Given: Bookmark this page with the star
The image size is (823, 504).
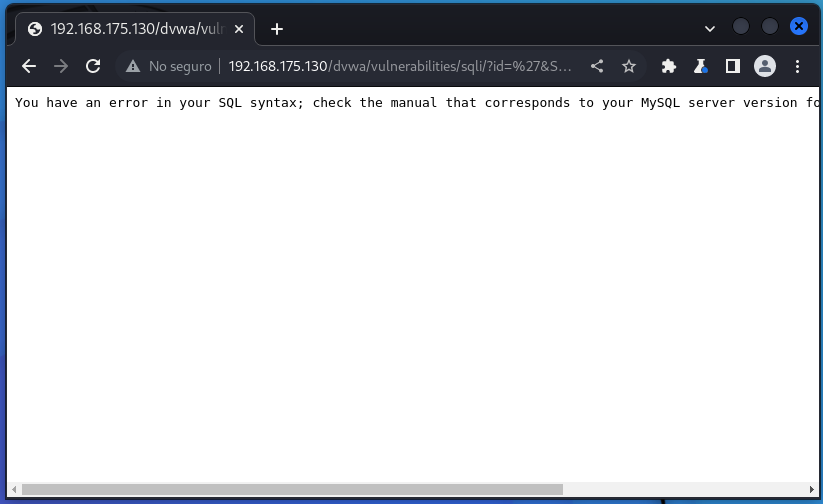Looking at the screenshot, I should pos(629,66).
